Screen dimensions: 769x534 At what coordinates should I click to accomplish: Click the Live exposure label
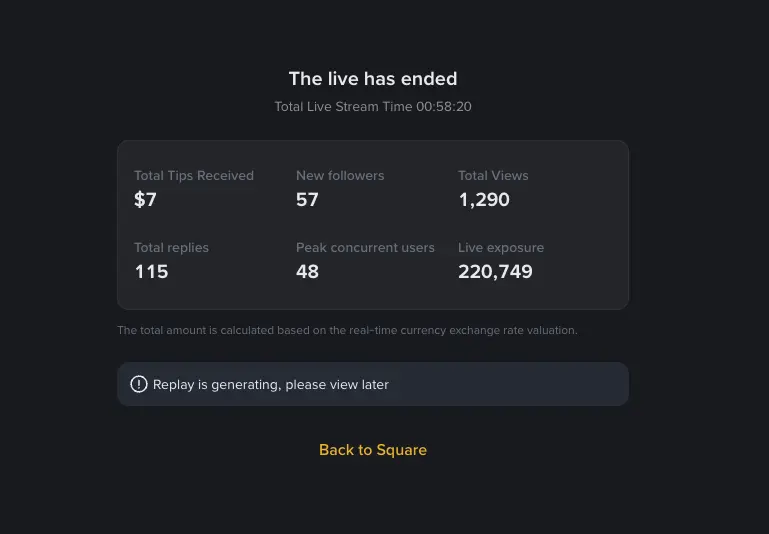click(x=501, y=247)
